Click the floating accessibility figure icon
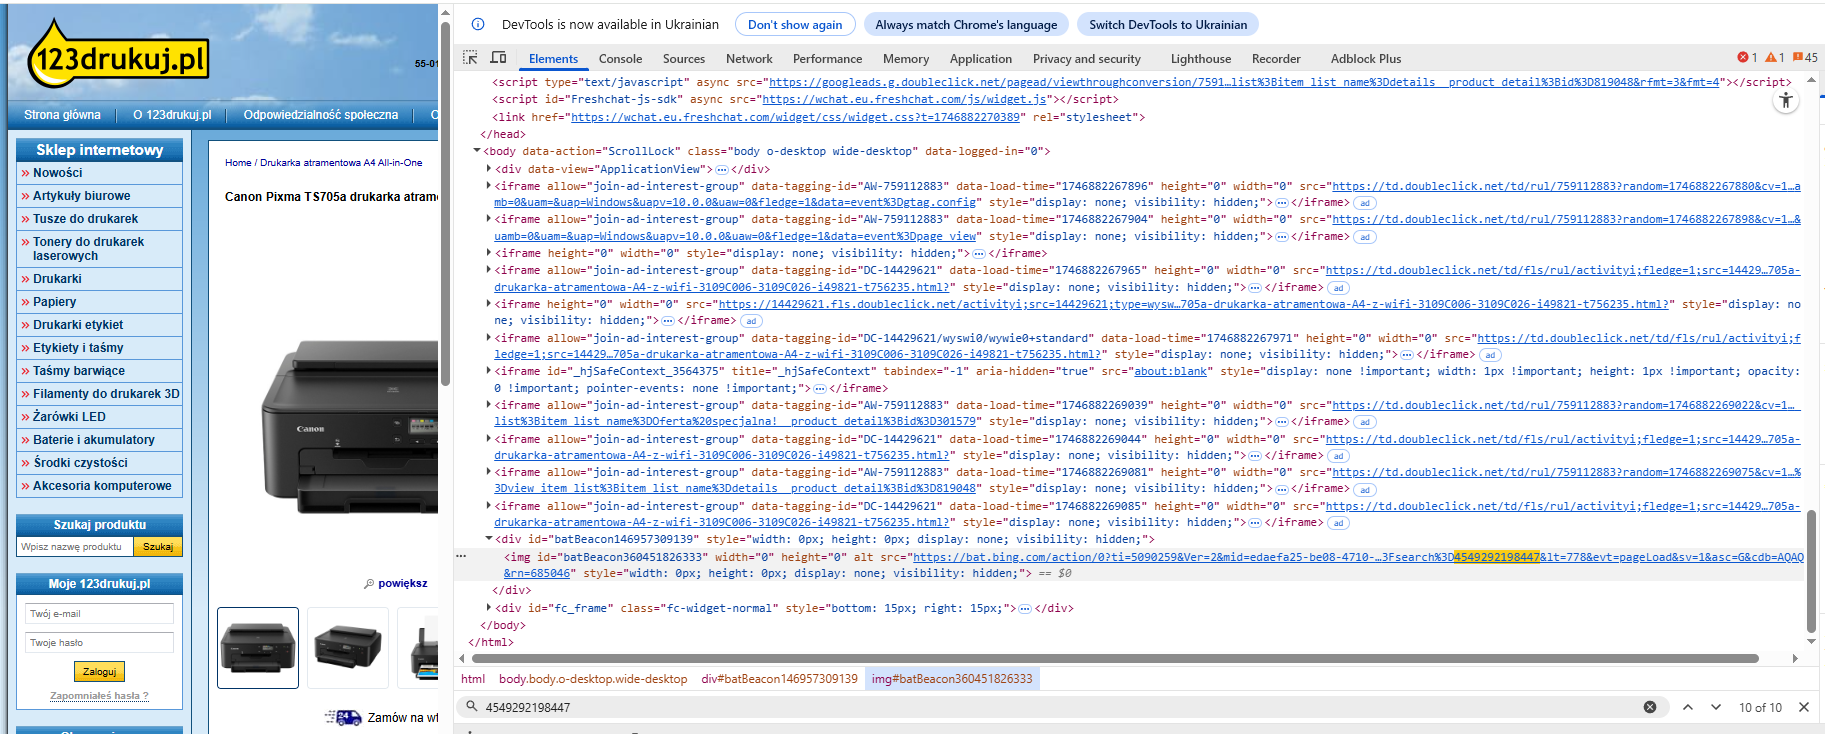The image size is (1825, 734). click(1786, 100)
